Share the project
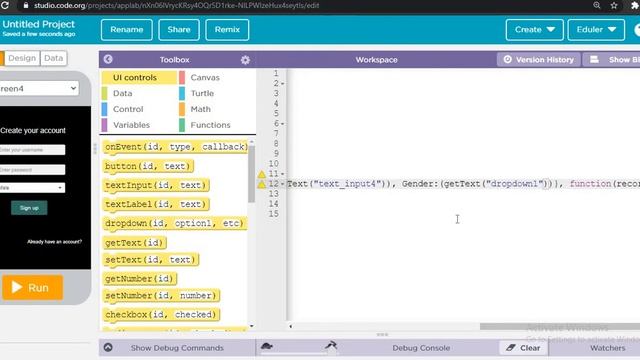Image resolution: width=640 pixels, height=360 pixels. (179, 30)
